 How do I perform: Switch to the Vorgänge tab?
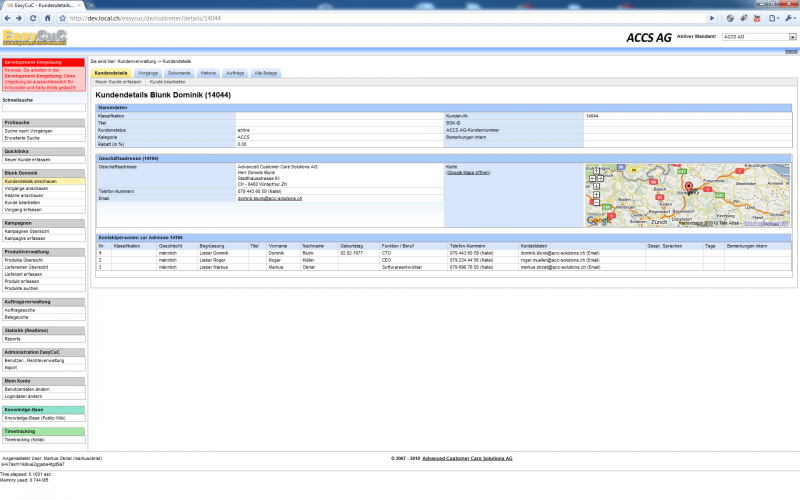[x=148, y=73]
